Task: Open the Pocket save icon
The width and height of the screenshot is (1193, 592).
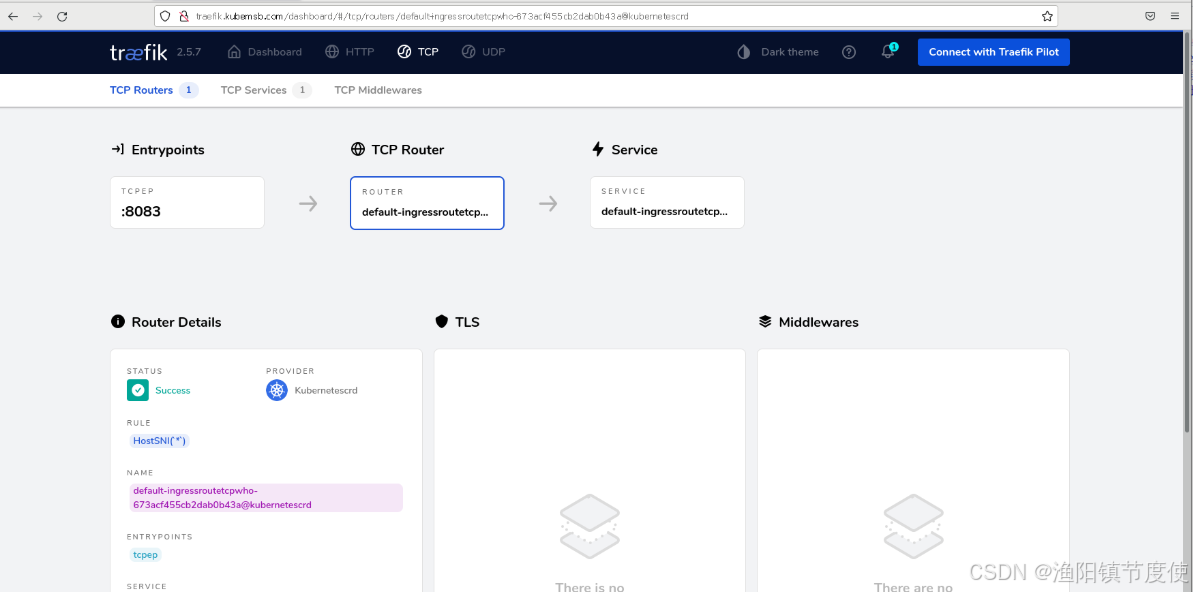Action: point(1151,16)
